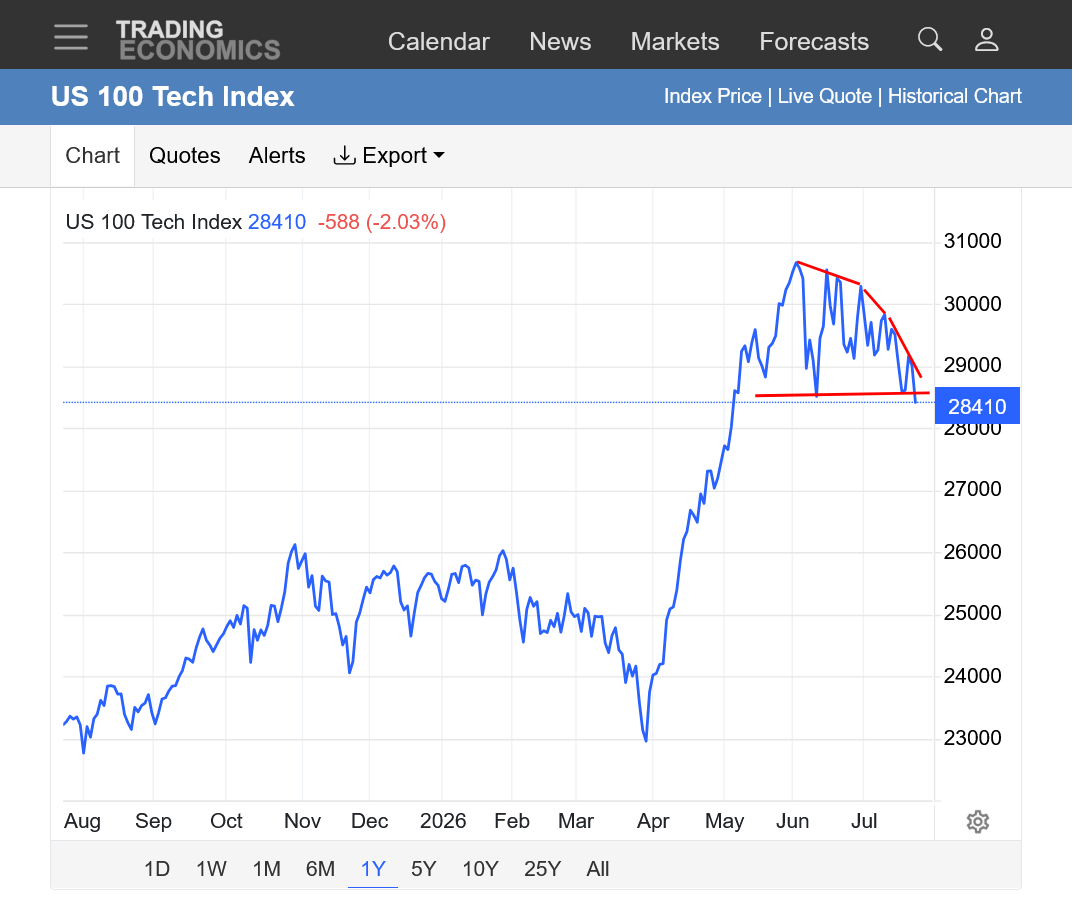Switch to the Quotes tab
1073x901 pixels.
(x=185, y=155)
